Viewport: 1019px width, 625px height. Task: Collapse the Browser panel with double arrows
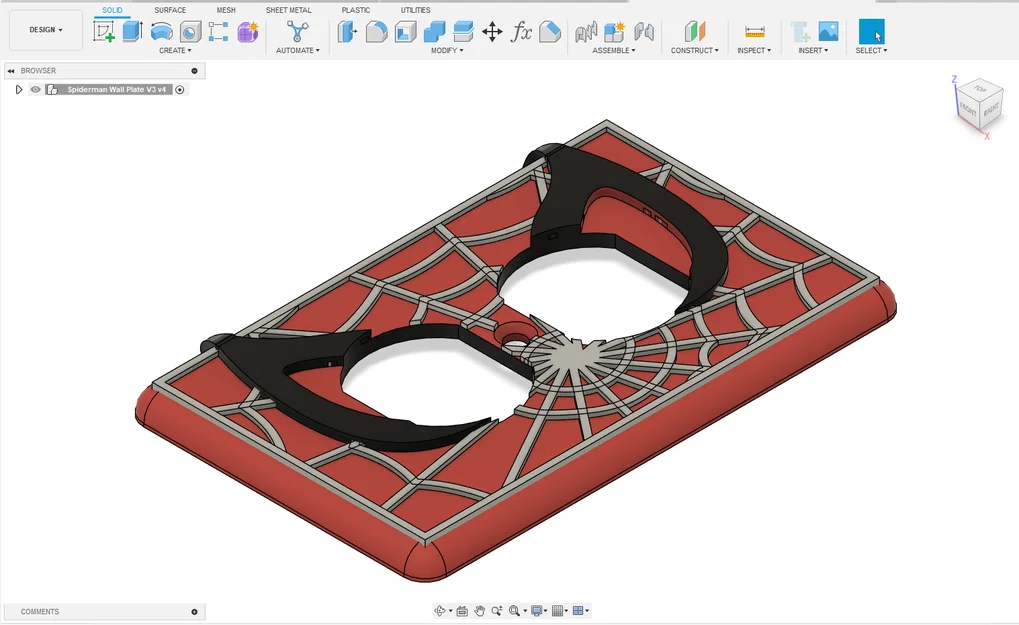pyautogui.click(x=10, y=71)
